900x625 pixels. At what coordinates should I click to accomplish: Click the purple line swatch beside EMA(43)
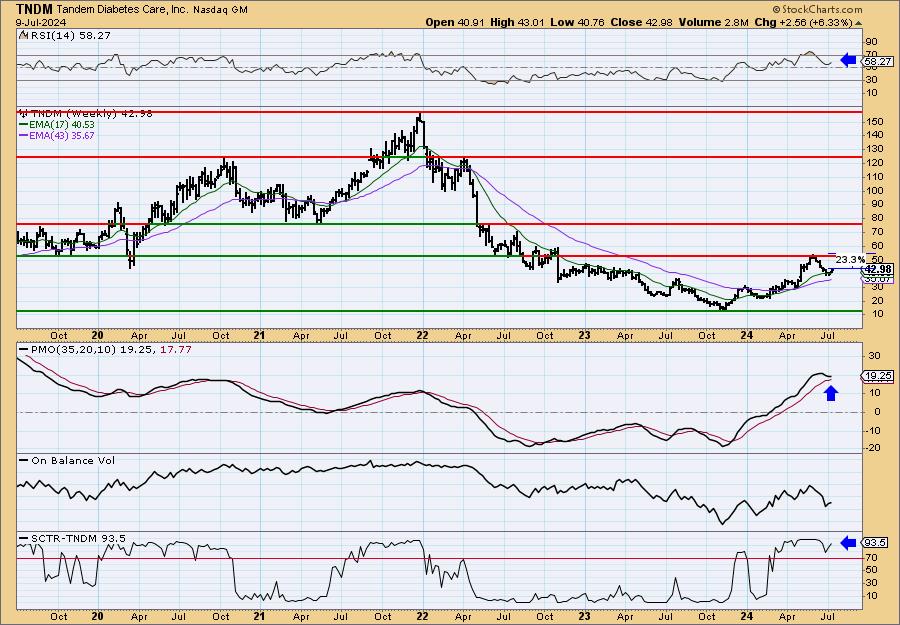[x=25, y=135]
